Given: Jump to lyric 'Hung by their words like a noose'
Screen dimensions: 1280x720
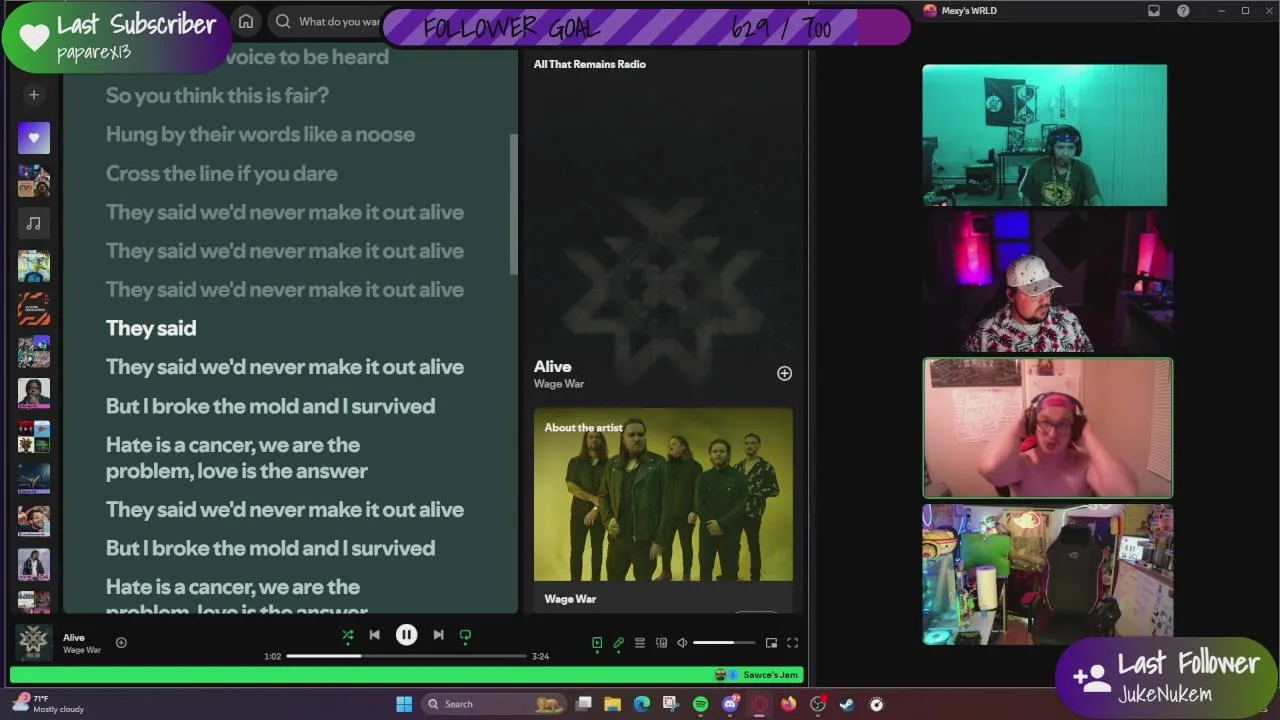Looking at the screenshot, I should [x=260, y=134].
